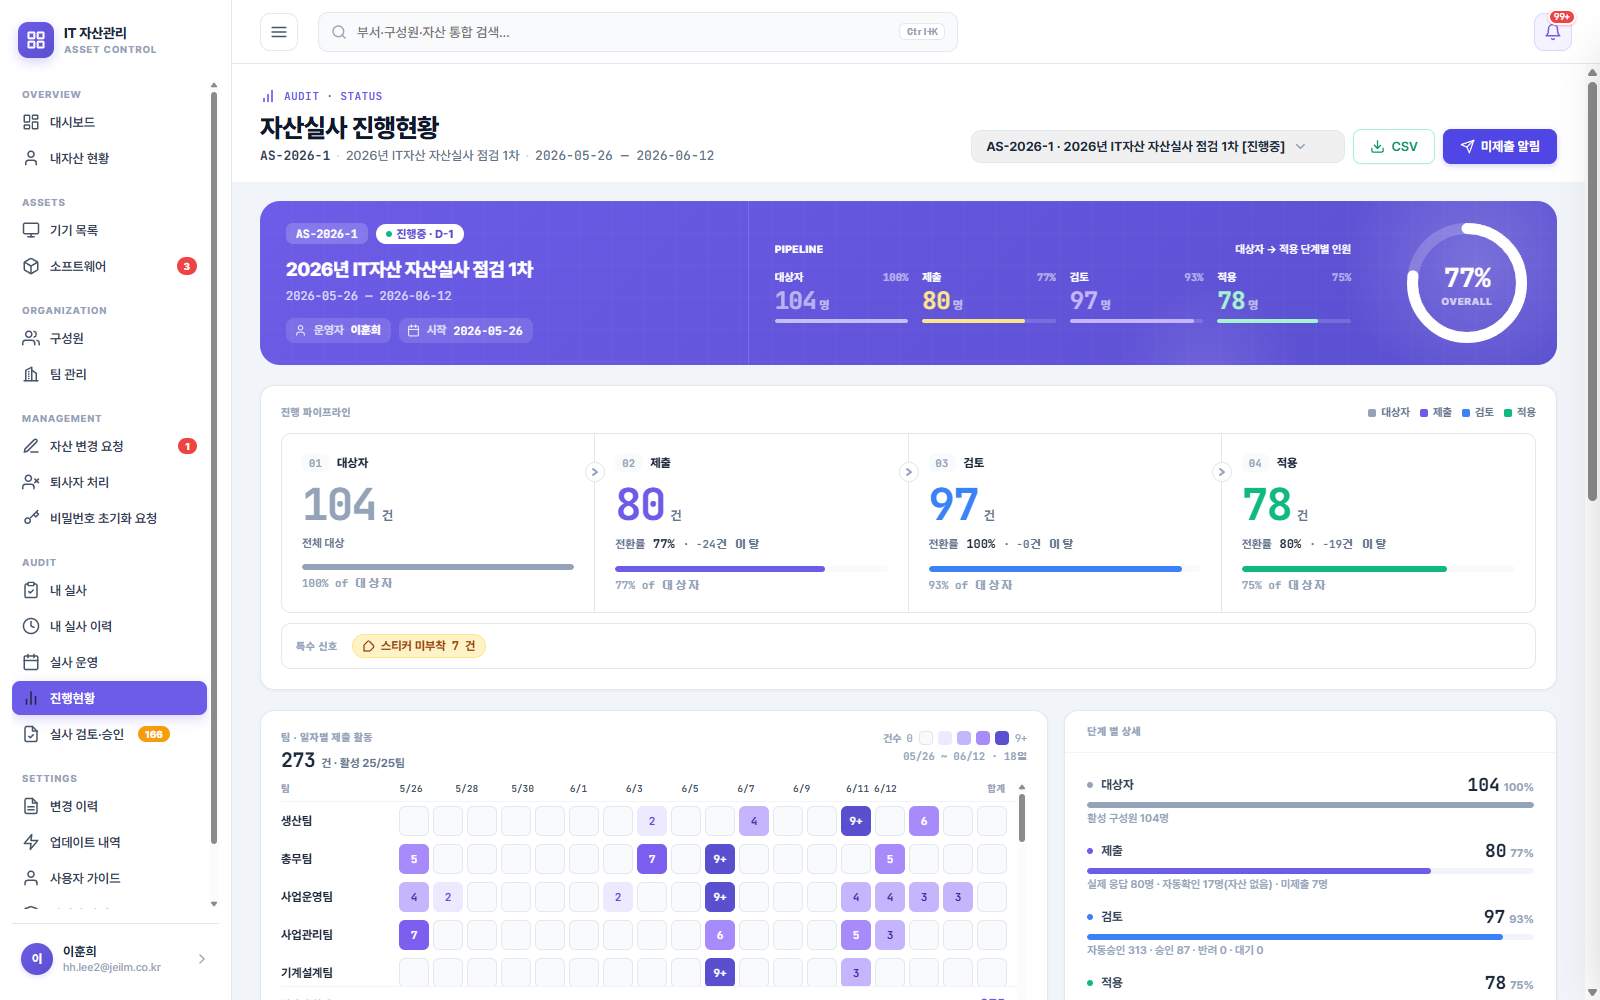Click the 생산팀 row label
Image resolution: width=1600 pixels, height=1000 pixels.
point(297,821)
